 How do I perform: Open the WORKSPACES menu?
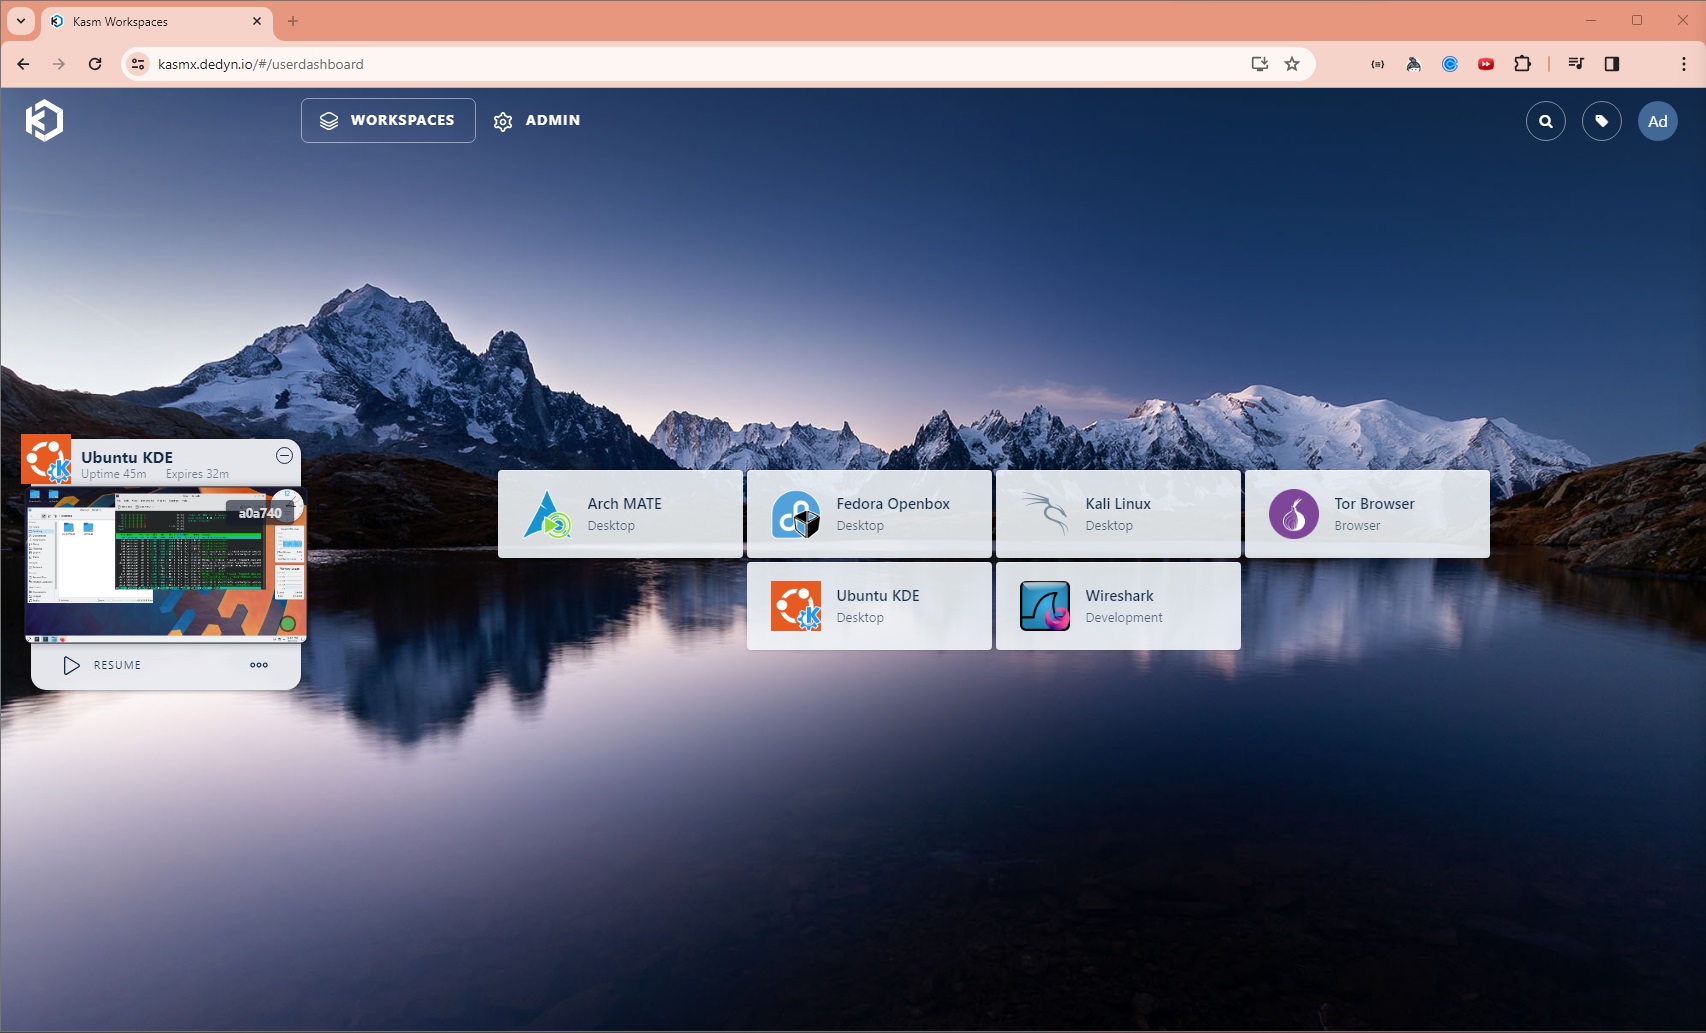pos(388,120)
